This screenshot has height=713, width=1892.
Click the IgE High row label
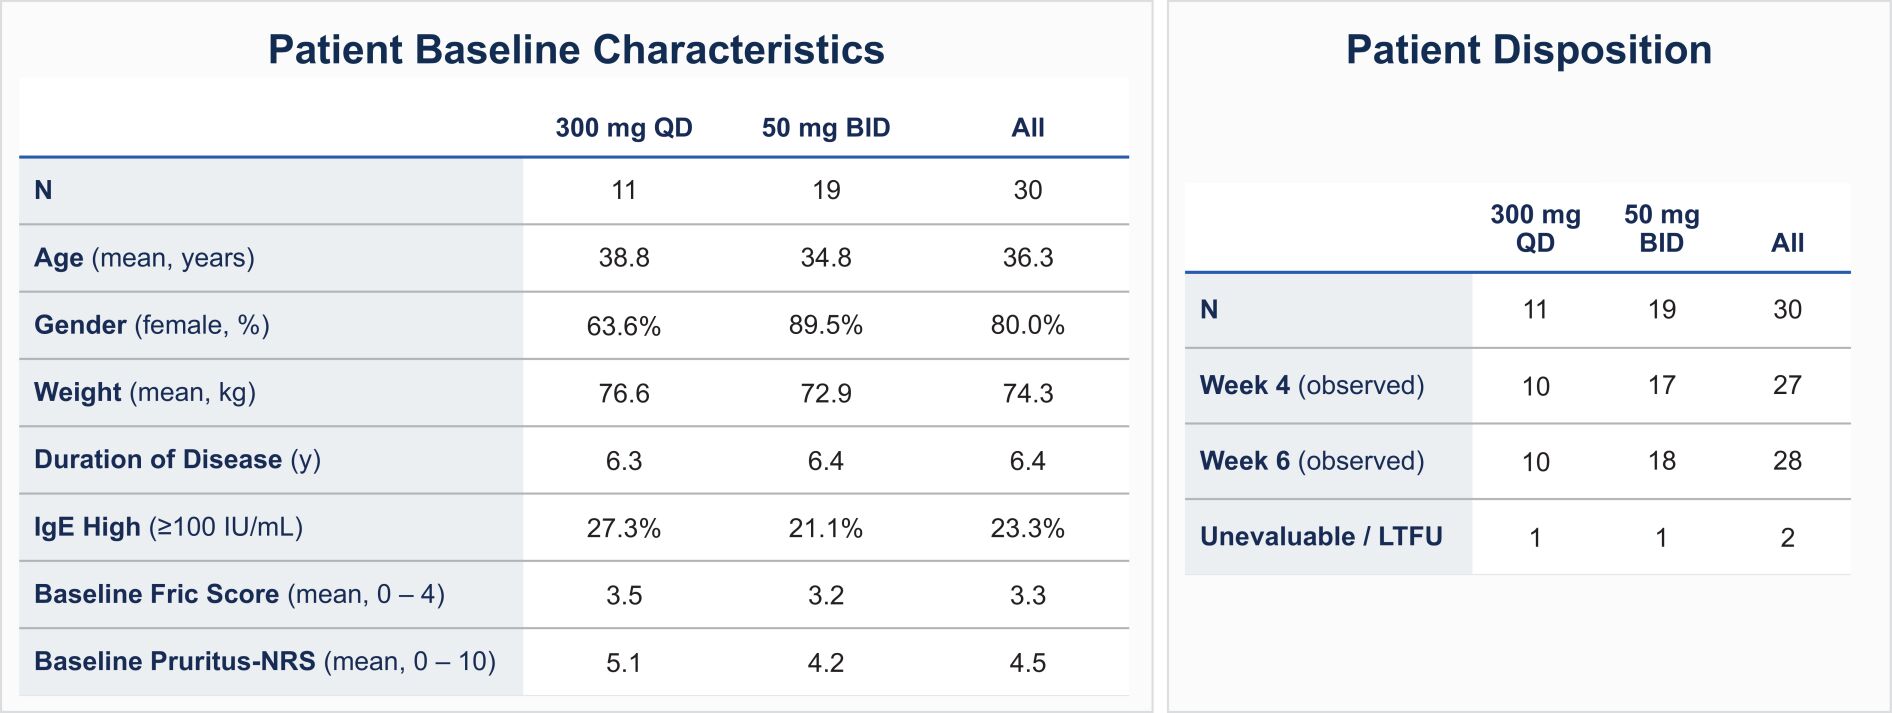point(168,527)
